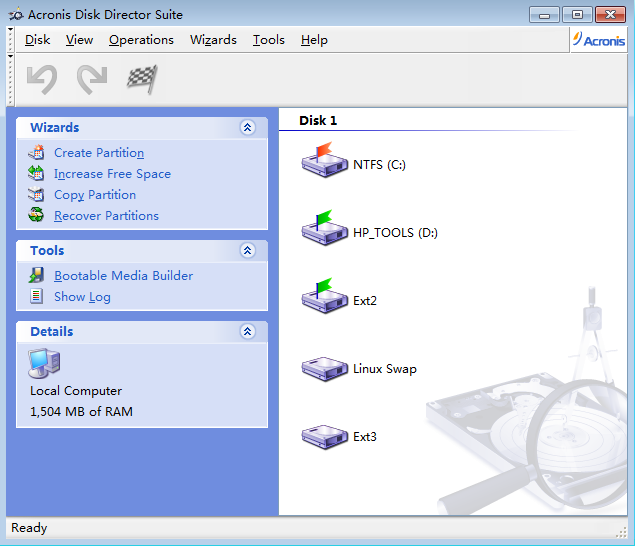Start the Increase Free Space link
This screenshot has height=546, width=635.
112,174
